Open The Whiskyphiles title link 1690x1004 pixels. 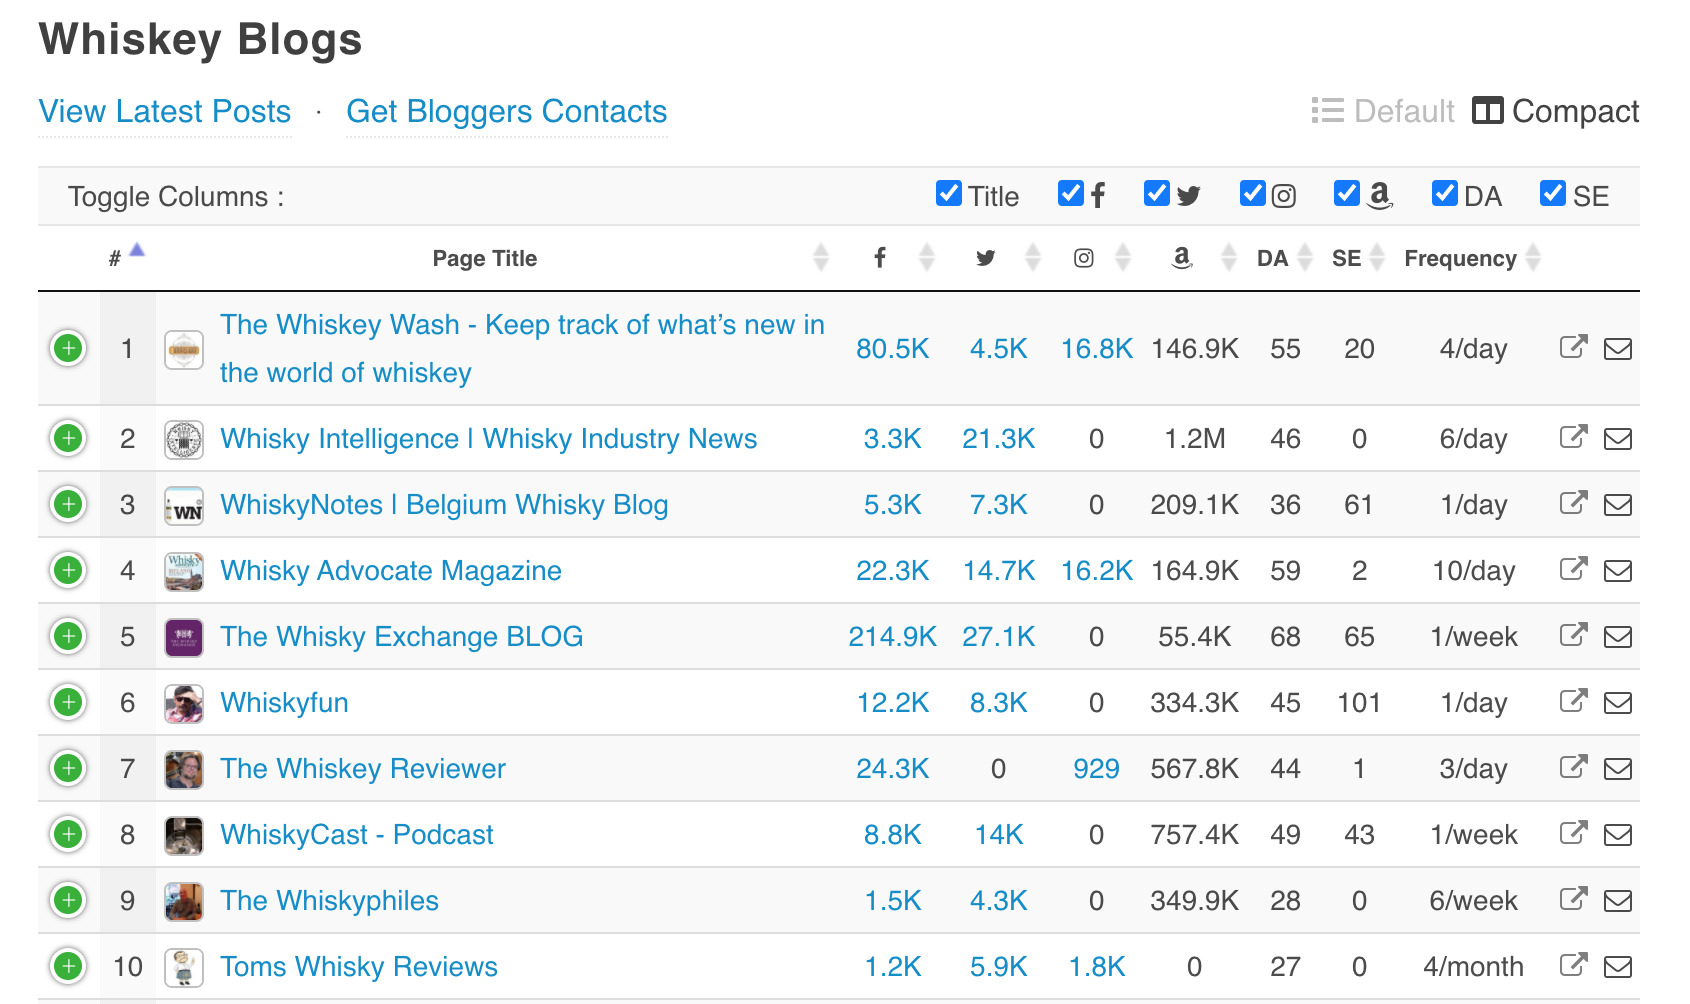(x=329, y=900)
